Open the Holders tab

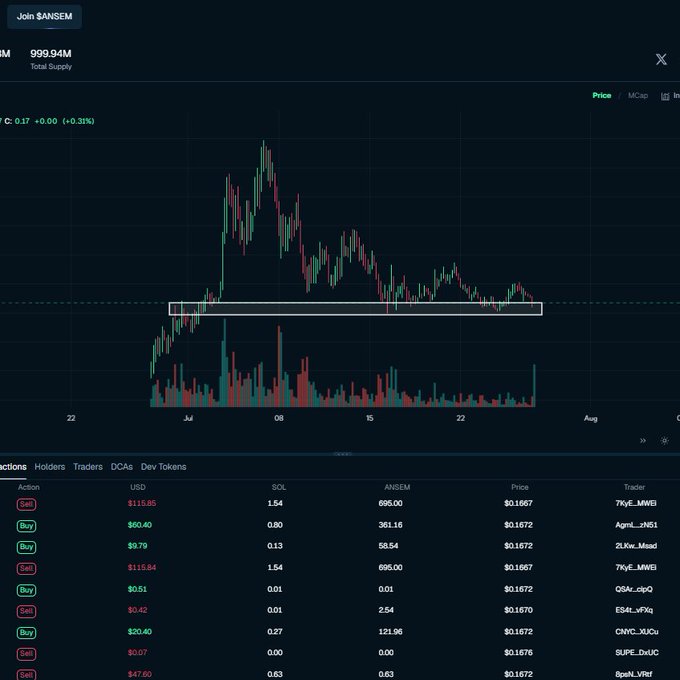click(x=50, y=467)
